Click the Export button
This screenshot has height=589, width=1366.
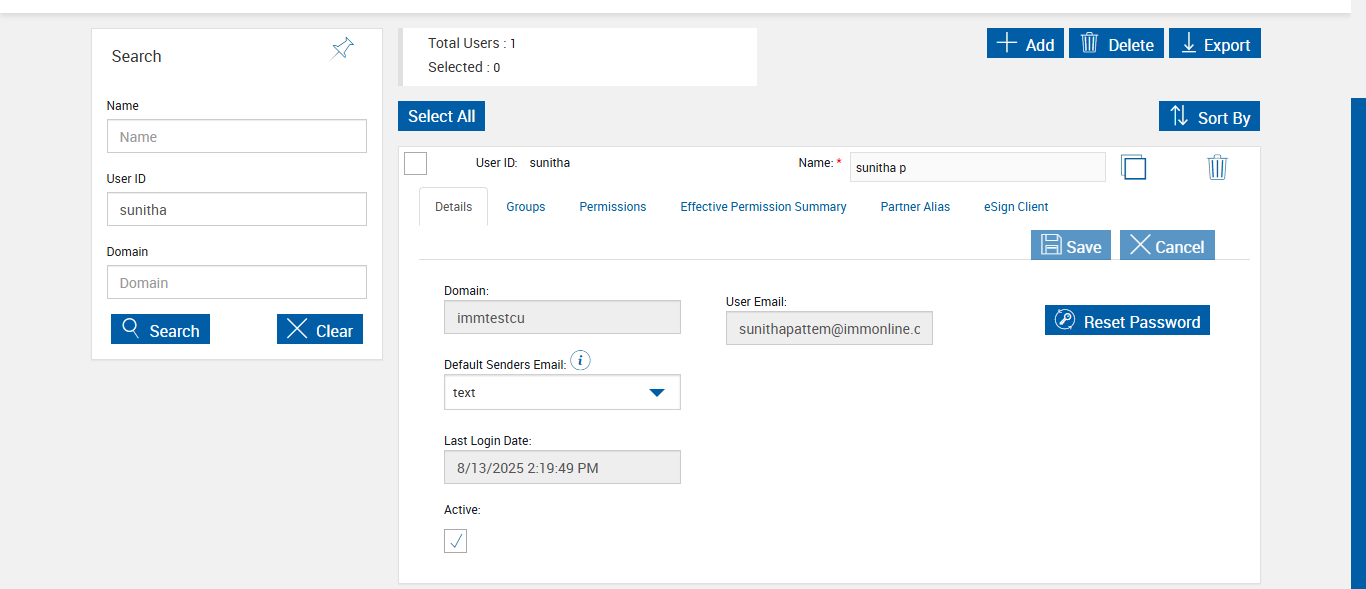pos(1214,44)
